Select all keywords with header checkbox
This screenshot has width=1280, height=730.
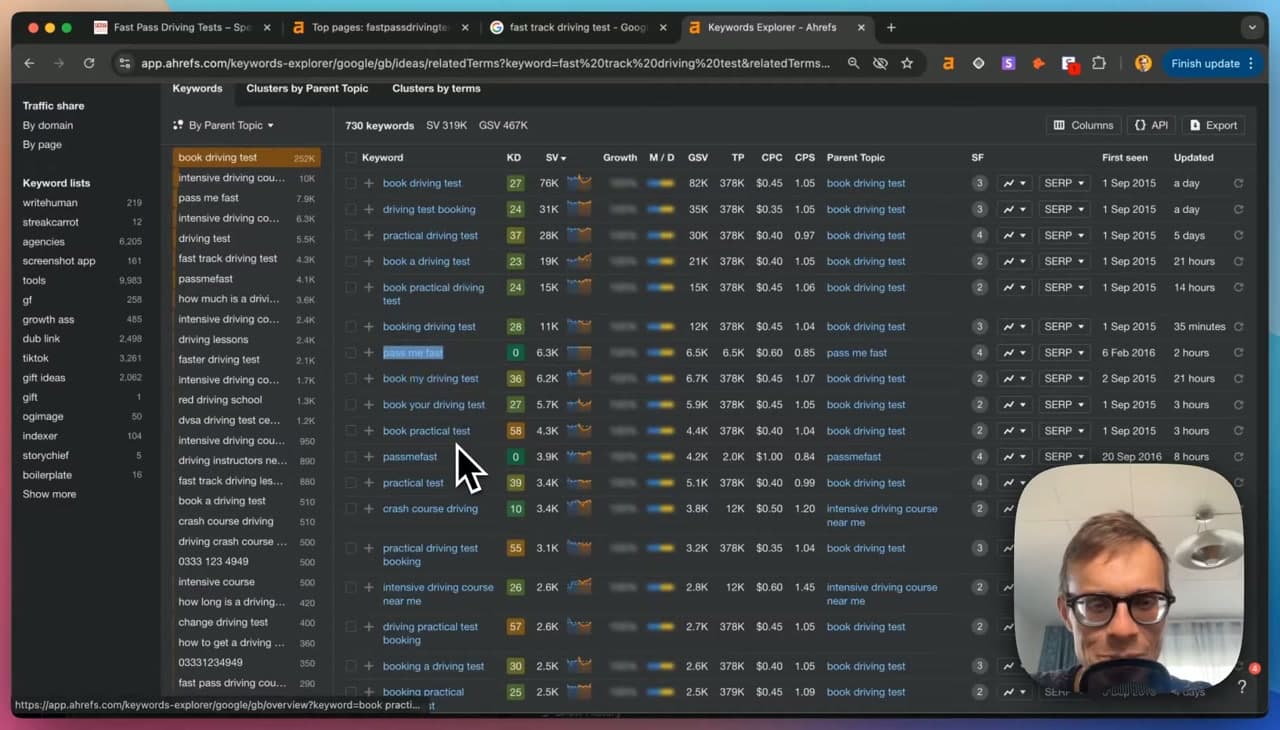tap(351, 157)
